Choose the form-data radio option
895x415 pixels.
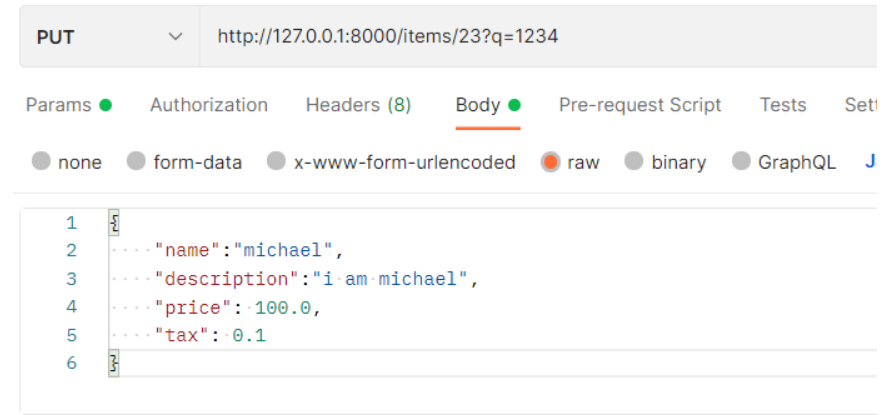click(184, 162)
